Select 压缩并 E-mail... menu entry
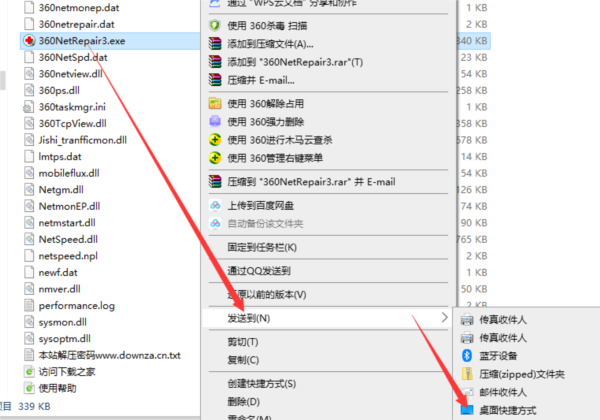This screenshot has width=600, height=420. point(328,80)
